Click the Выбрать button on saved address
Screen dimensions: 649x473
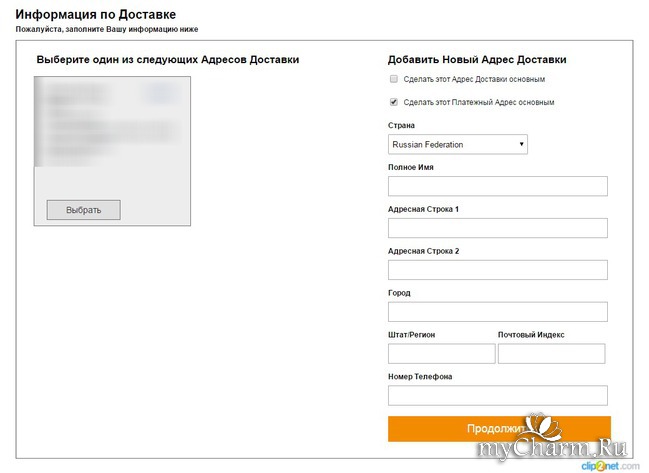[83, 210]
